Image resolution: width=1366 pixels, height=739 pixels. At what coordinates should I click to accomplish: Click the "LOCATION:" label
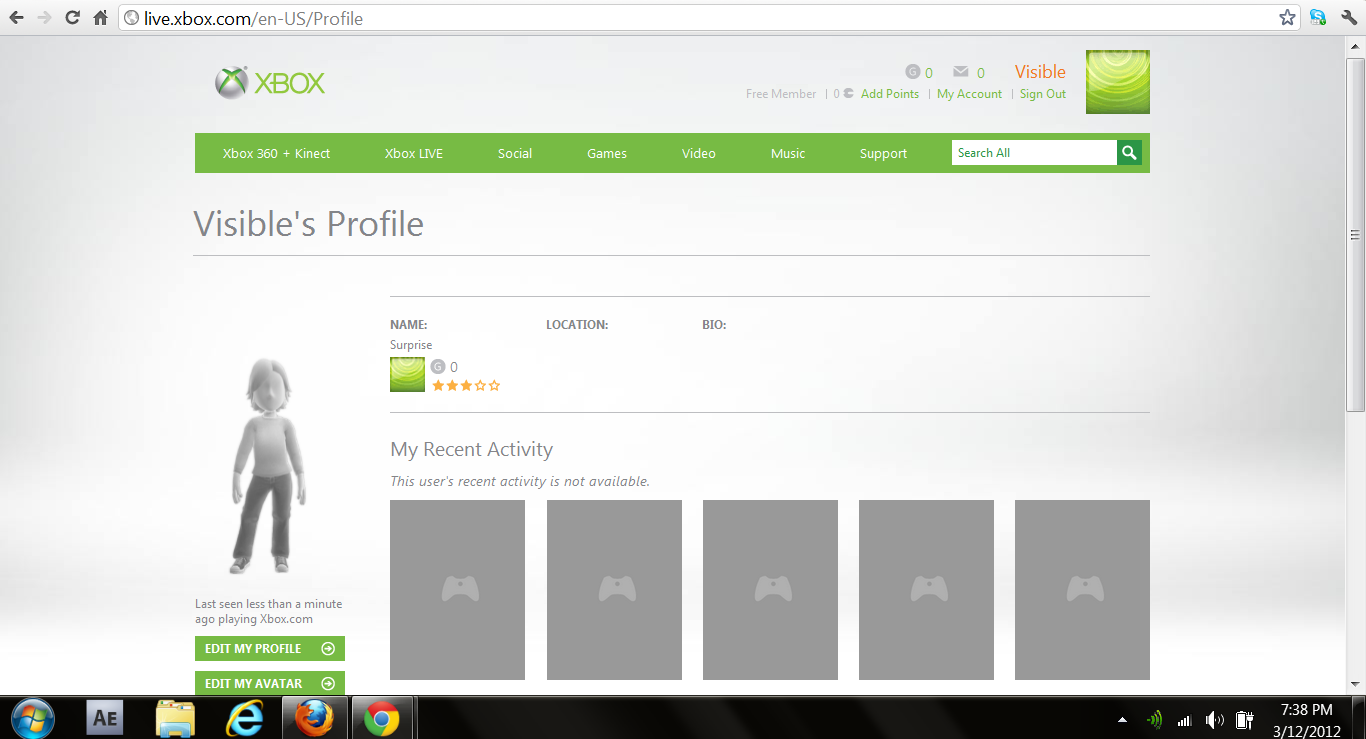[x=577, y=325]
